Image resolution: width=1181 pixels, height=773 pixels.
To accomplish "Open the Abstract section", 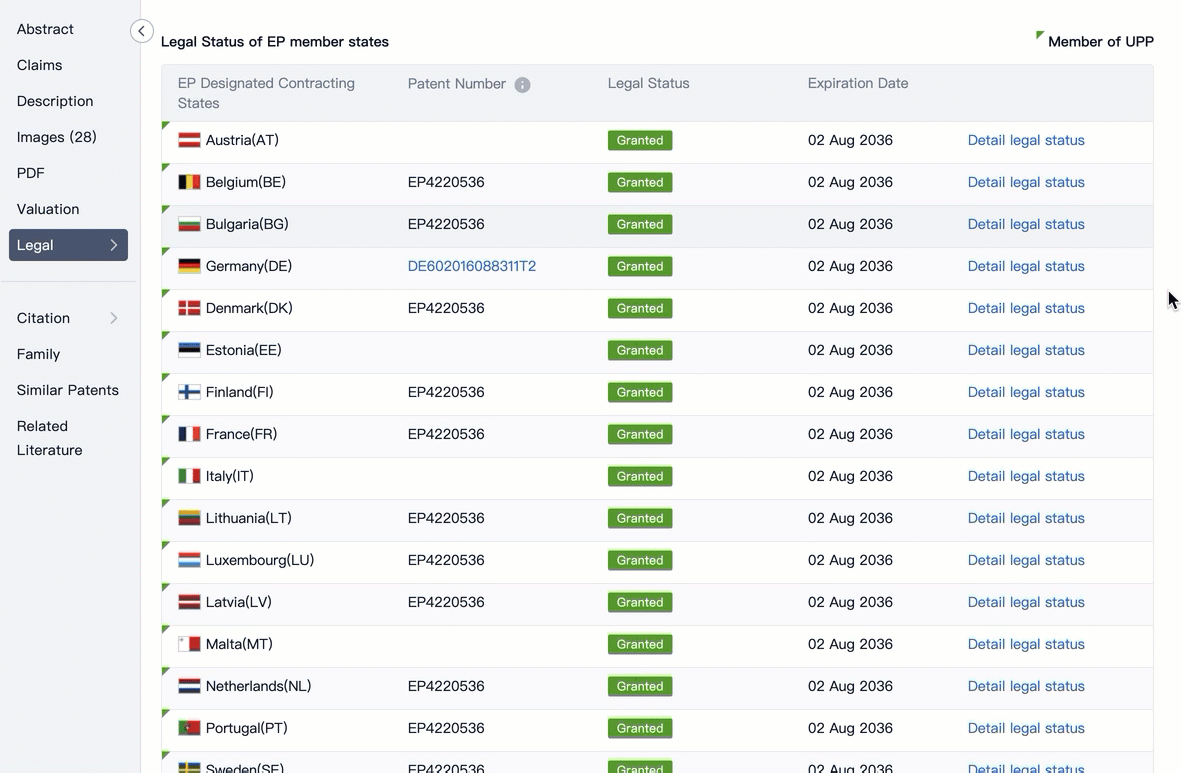I will [x=45, y=29].
